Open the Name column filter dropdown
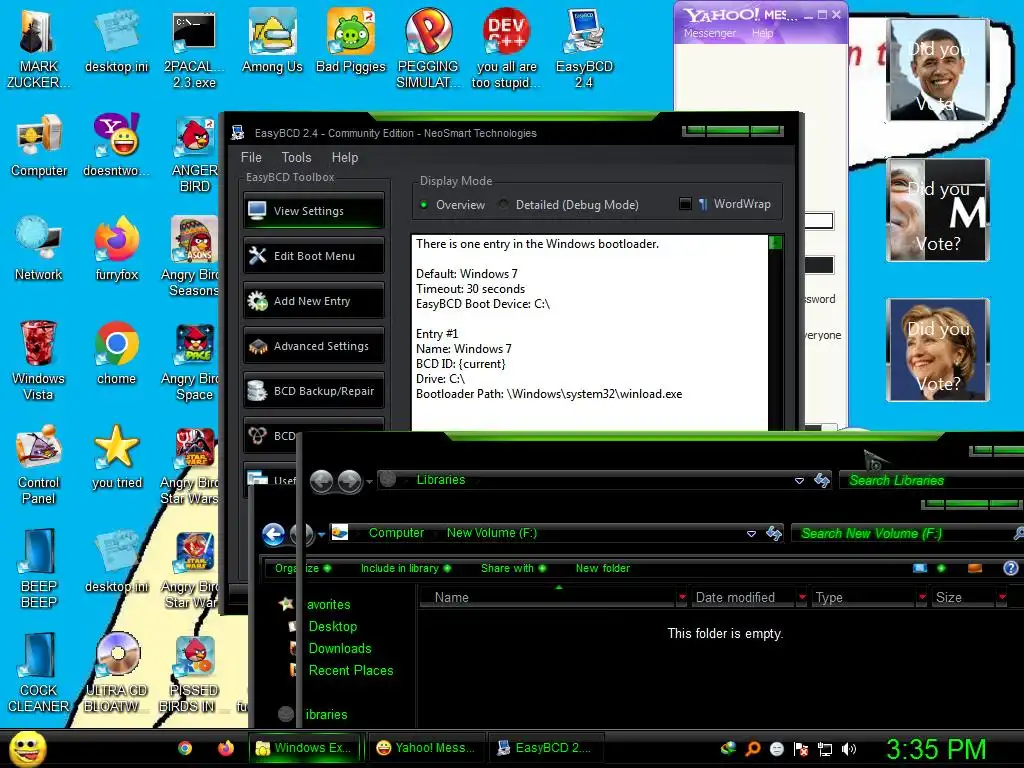Viewport: 1024px width, 768px height. point(682,597)
